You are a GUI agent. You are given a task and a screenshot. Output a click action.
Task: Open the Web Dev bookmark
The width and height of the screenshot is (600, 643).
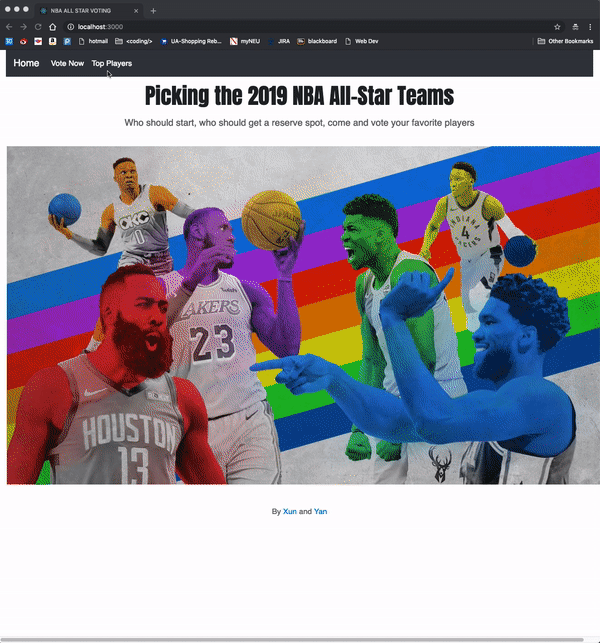tap(362, 41)
